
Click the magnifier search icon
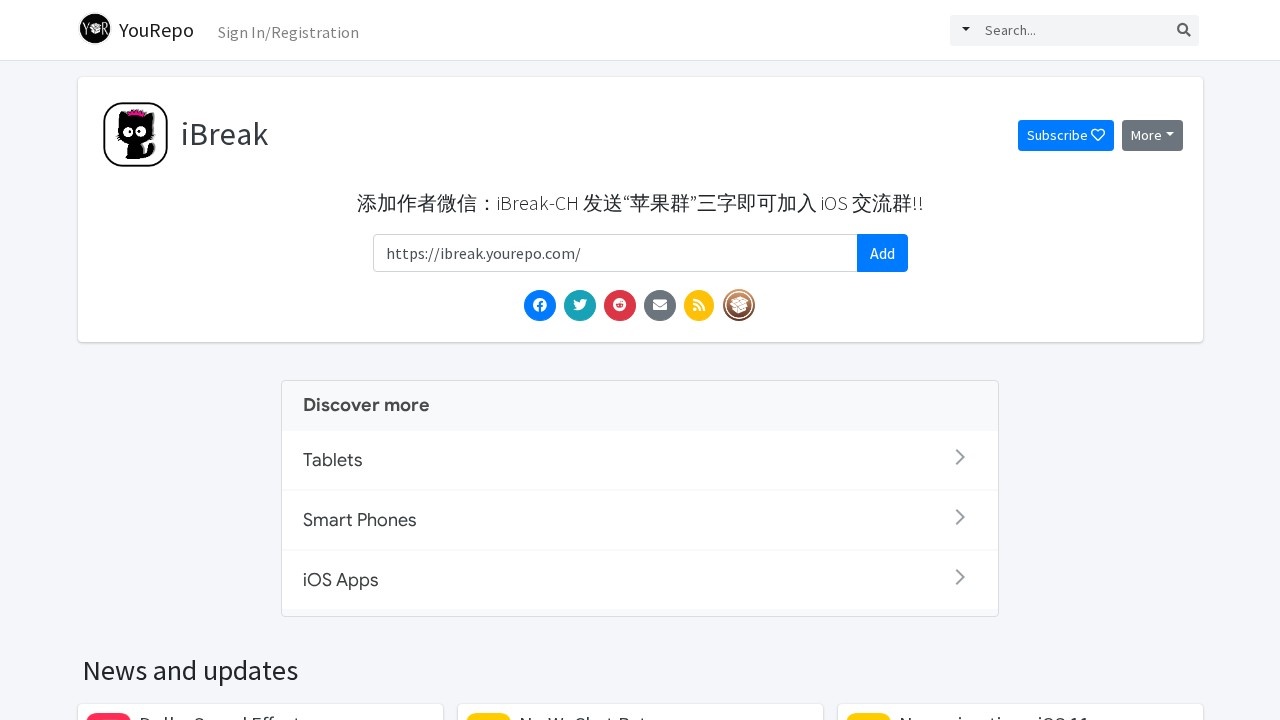point(1184,30)
